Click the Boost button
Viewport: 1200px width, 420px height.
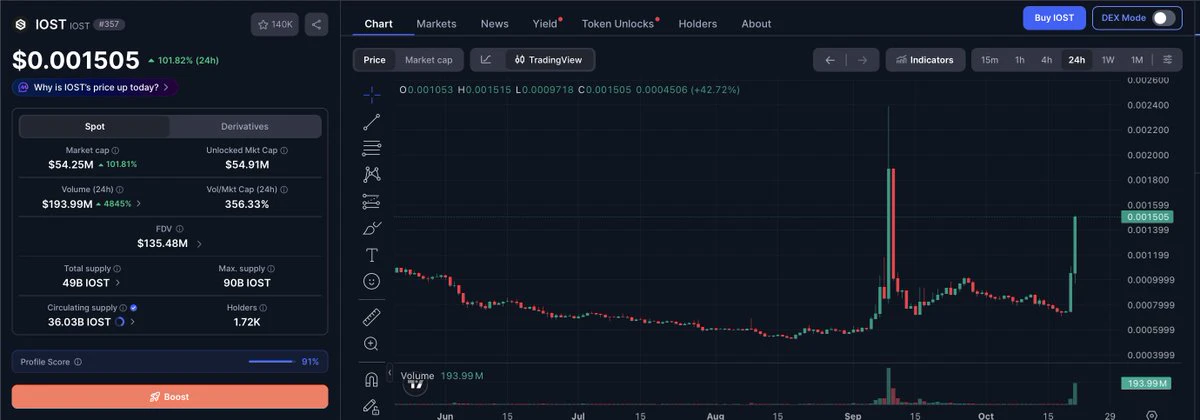170,397
